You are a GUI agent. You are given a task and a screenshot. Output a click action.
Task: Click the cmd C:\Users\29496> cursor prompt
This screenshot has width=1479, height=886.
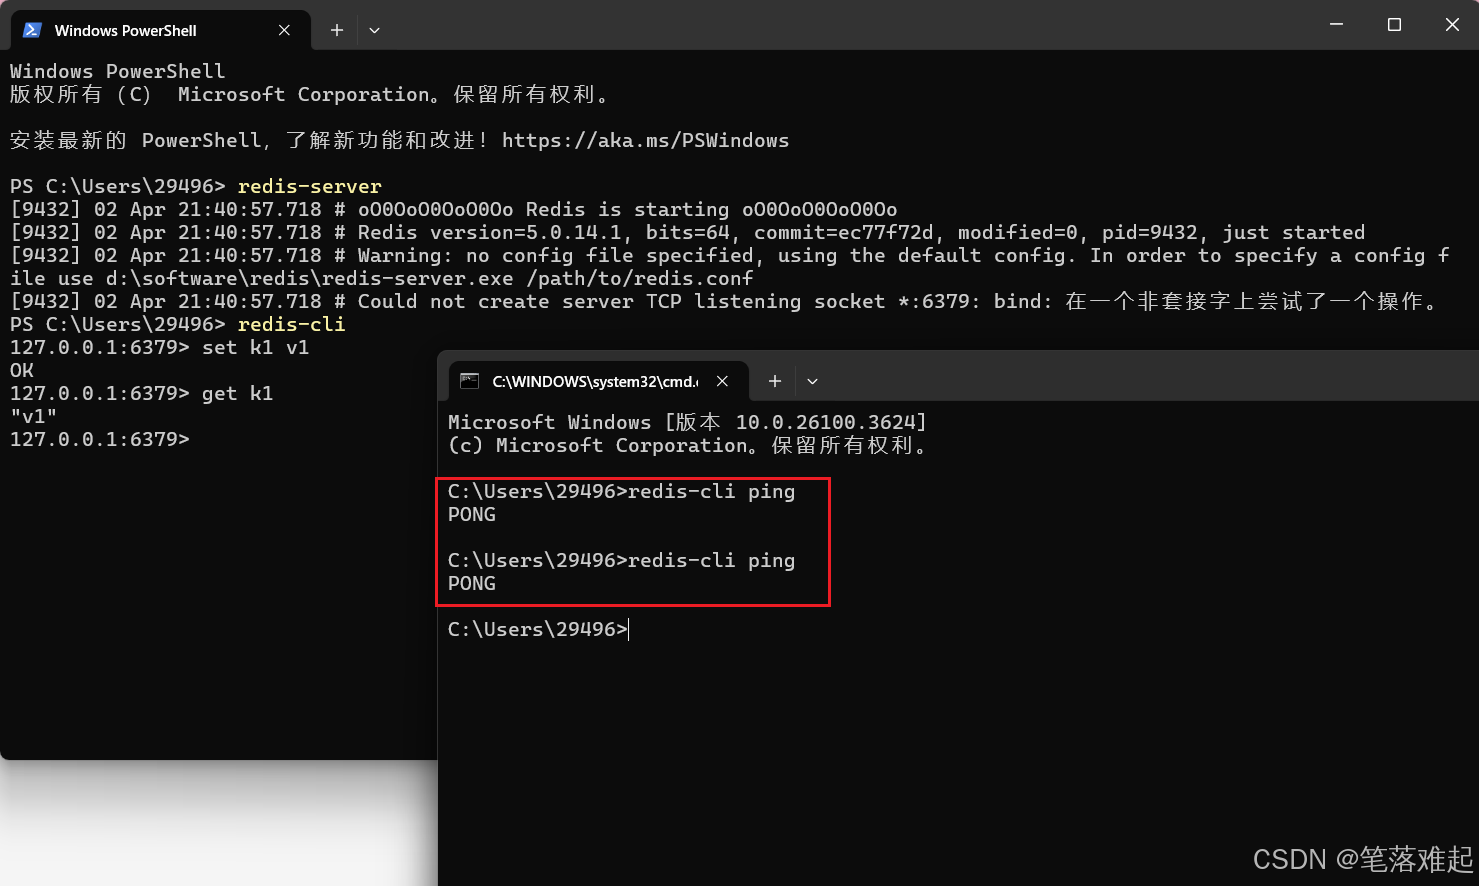click(538, 629)
